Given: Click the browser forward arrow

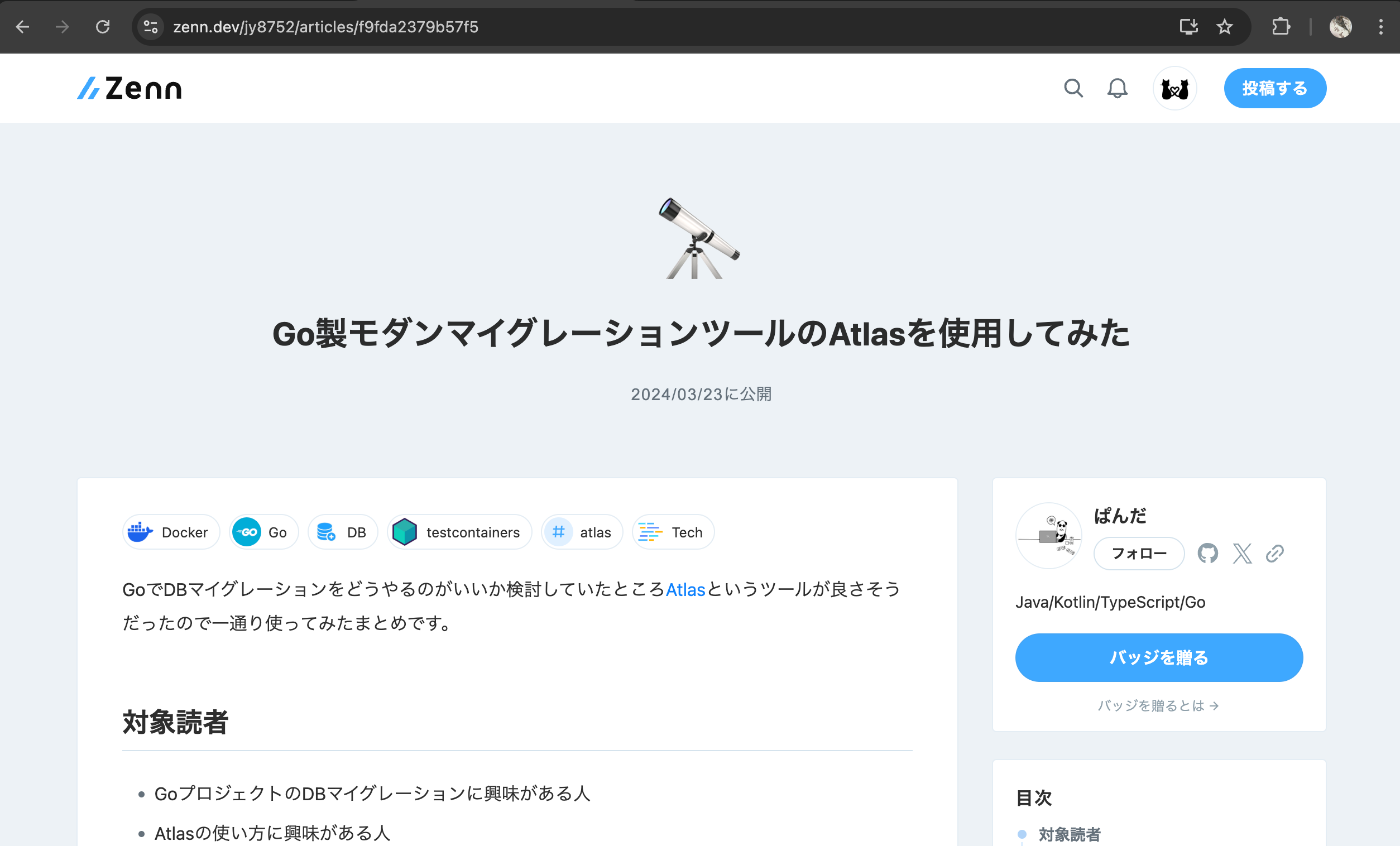Looking at the screenshot, I should [x=63, y=27].
